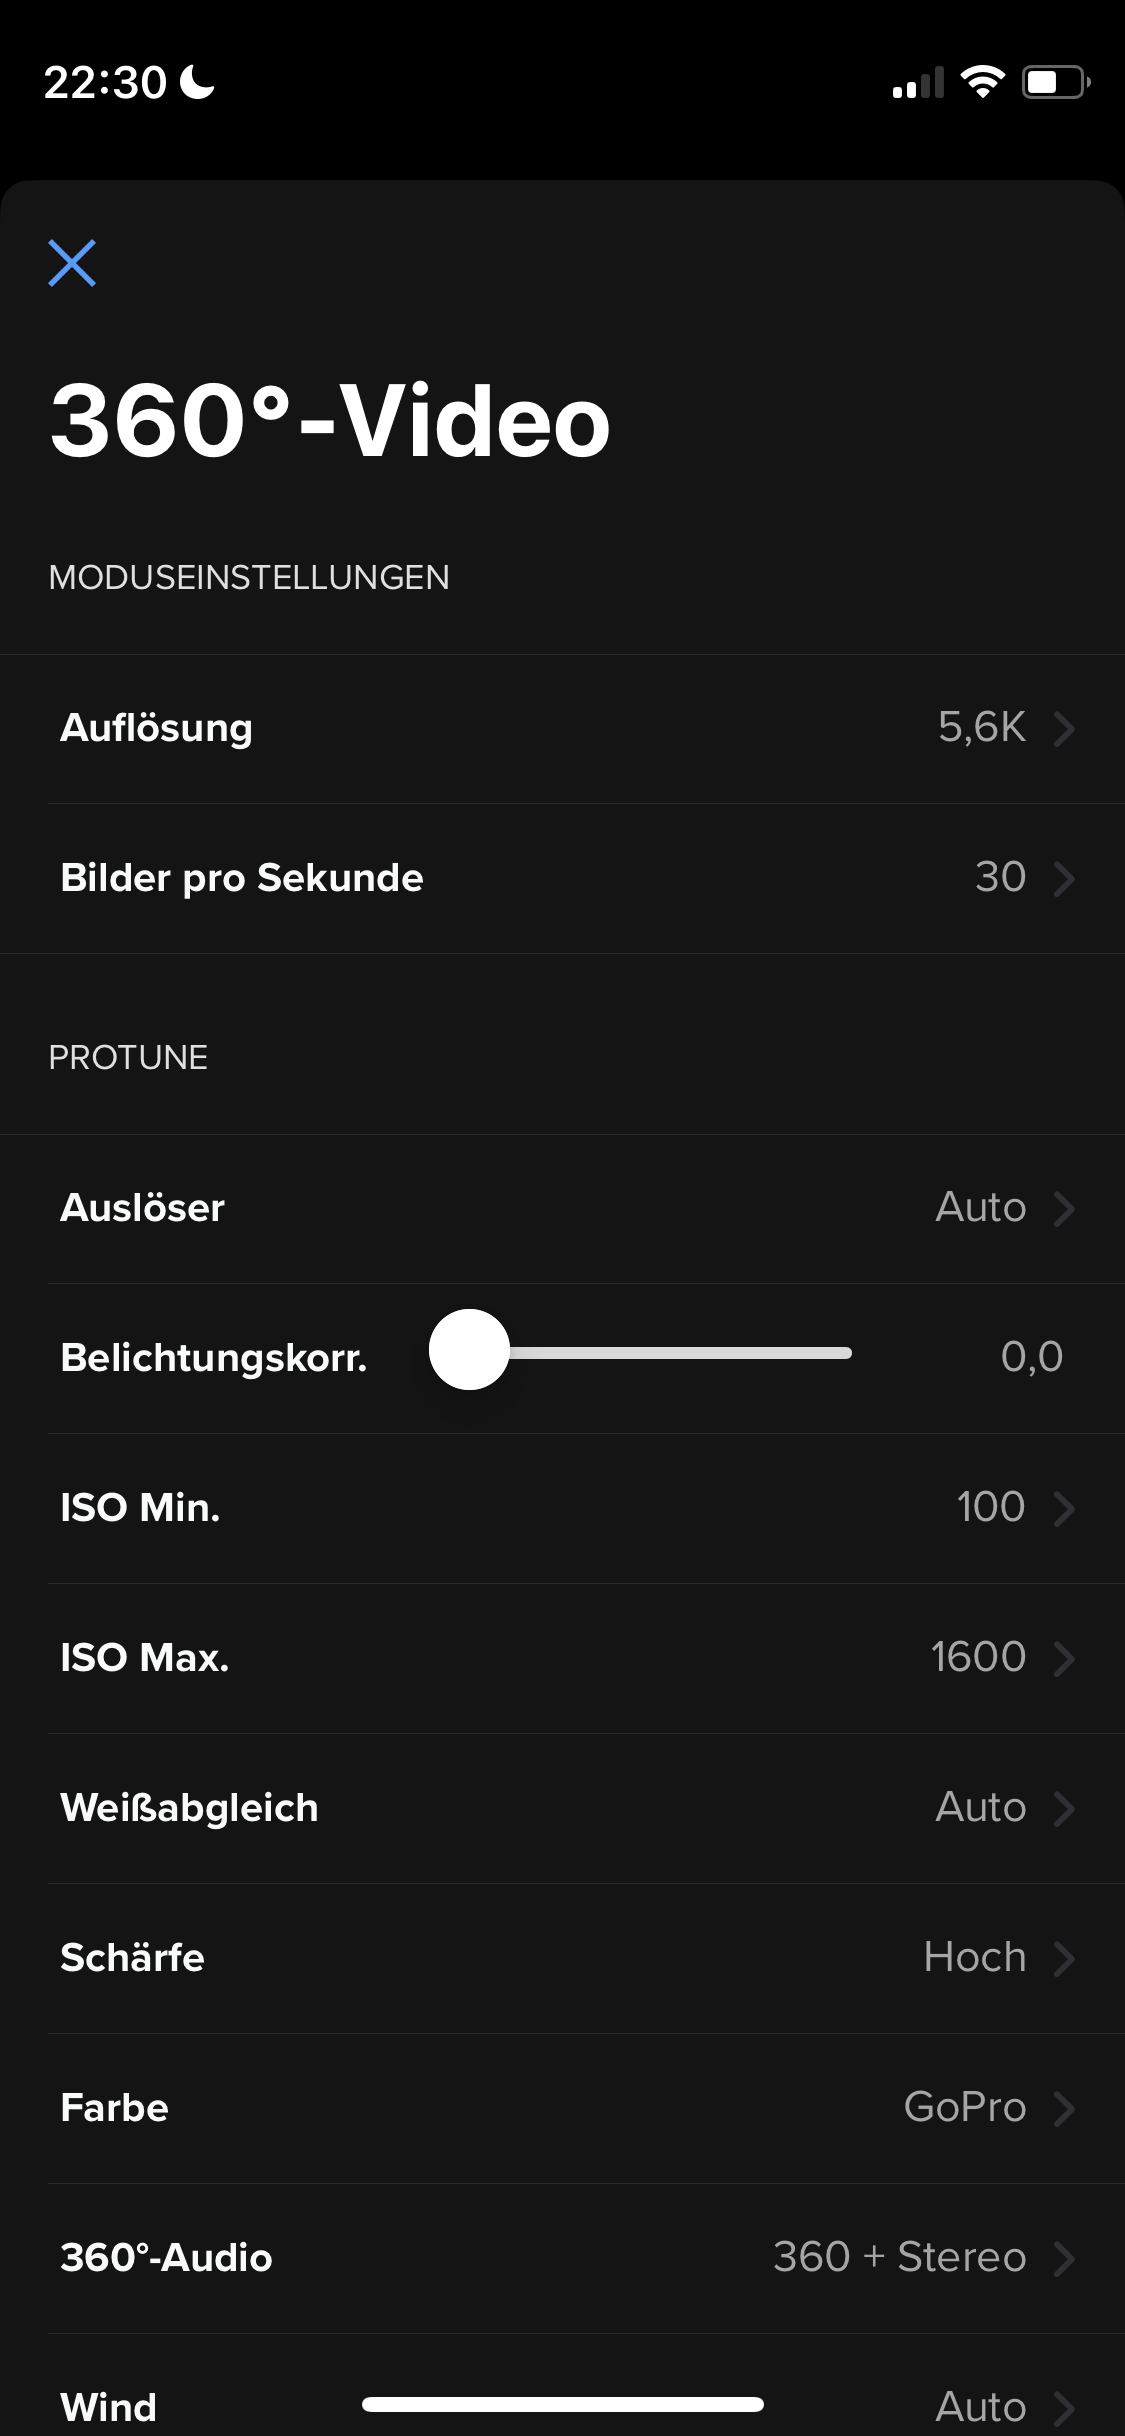Tap the Weißabgleich Auto chevron arrow
This screenshot has width=1125, height=2436.
(x=1064, y=1809)
